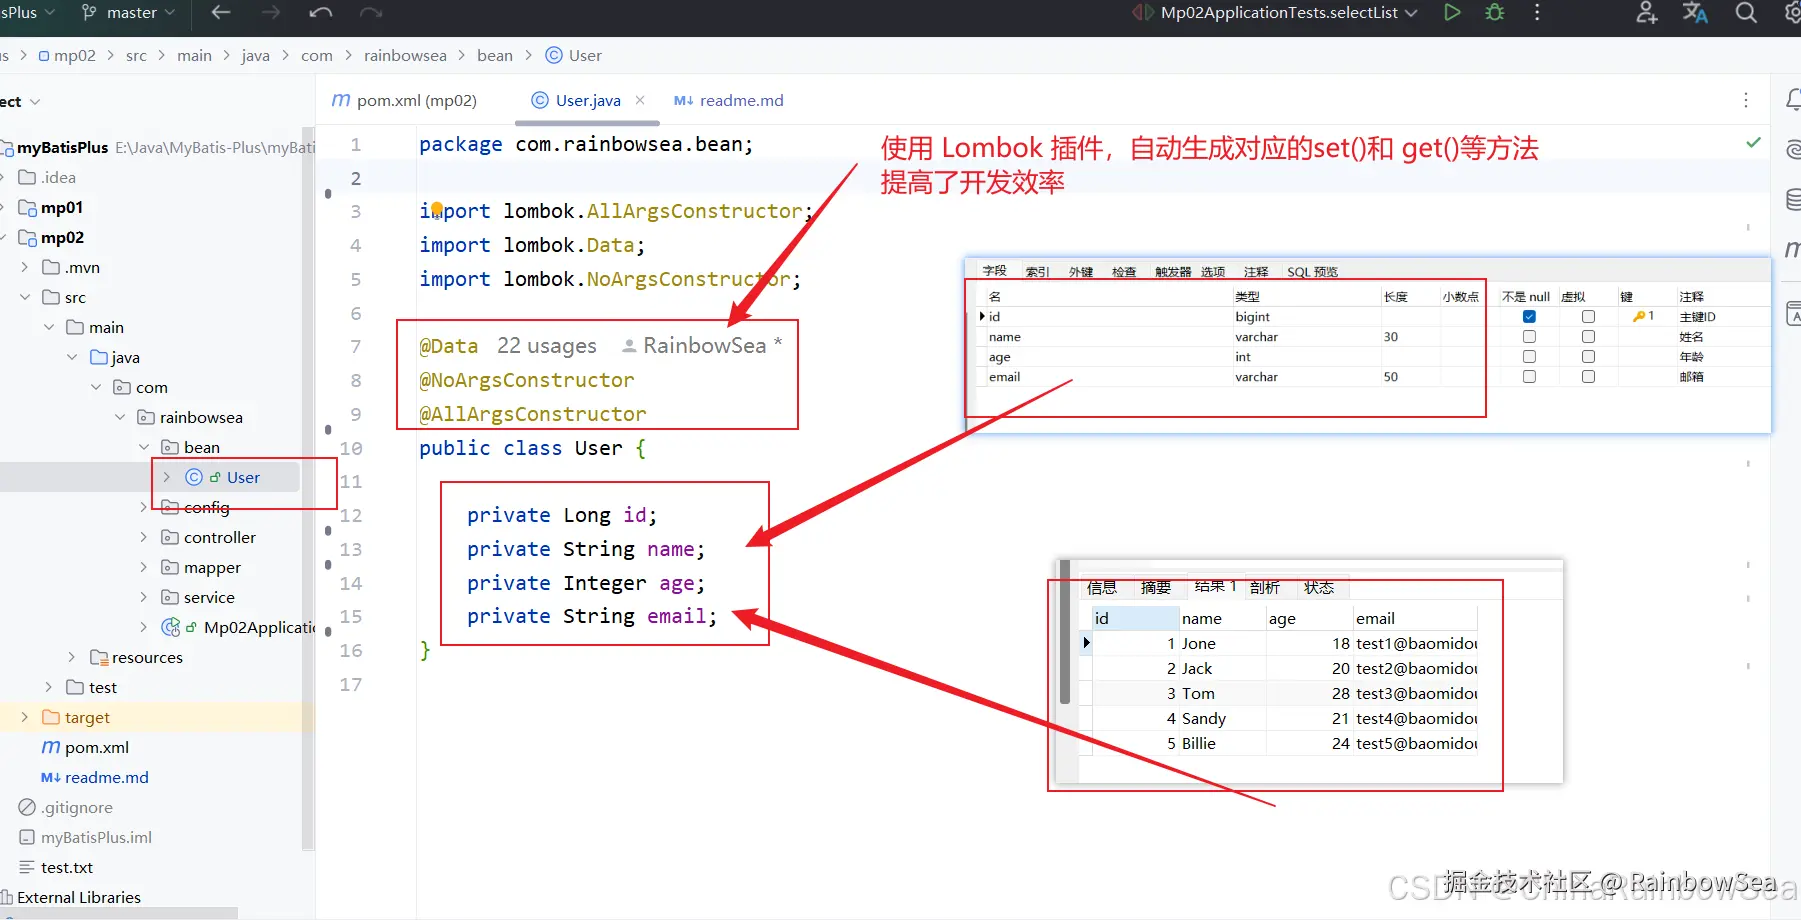Expand the config package
Viewport: 1801px width, 920px height.
click(143, 507)
